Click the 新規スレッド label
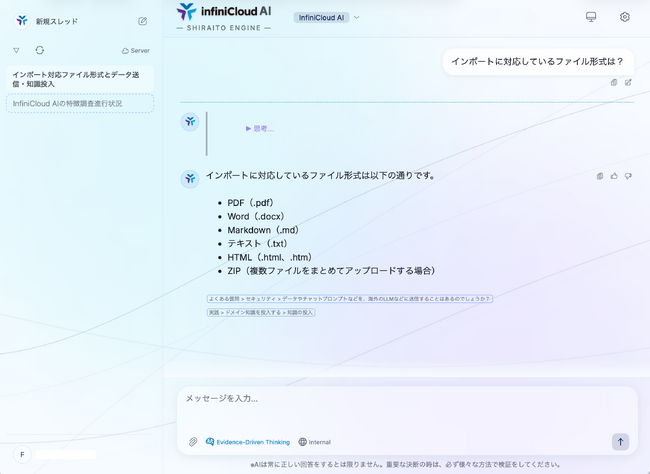Image resolution: width=650 pixels, height=474 pixels. [57, 22]
